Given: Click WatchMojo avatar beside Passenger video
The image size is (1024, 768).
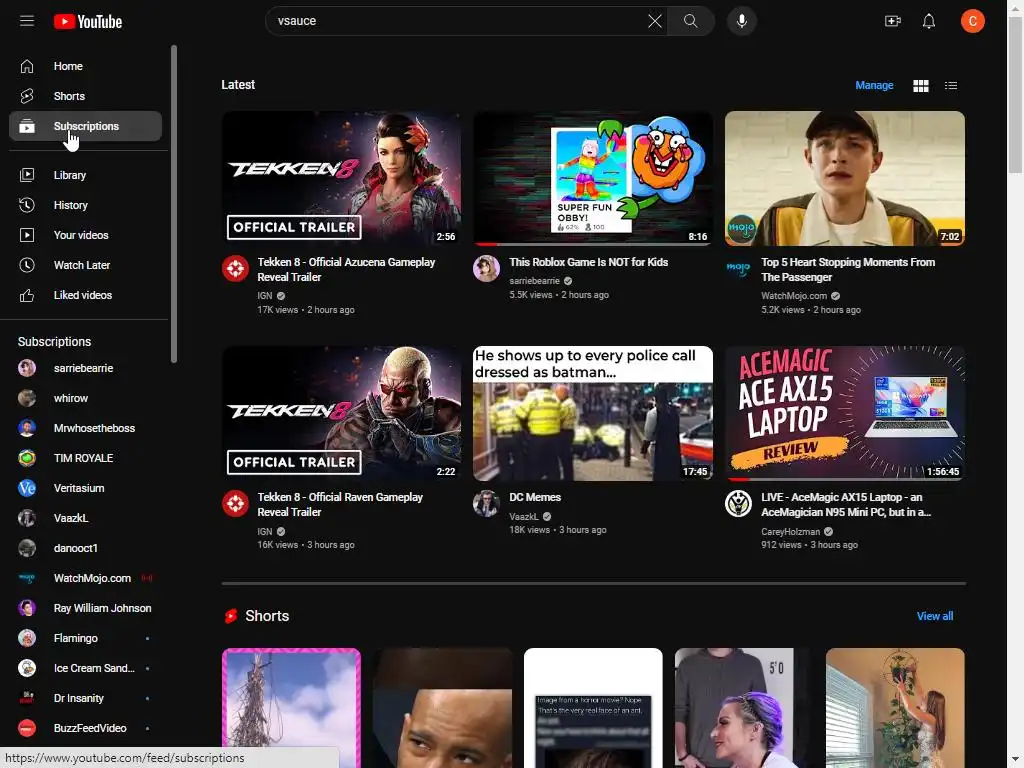Looking at the screenshot, I should click(x=738, y=268).
